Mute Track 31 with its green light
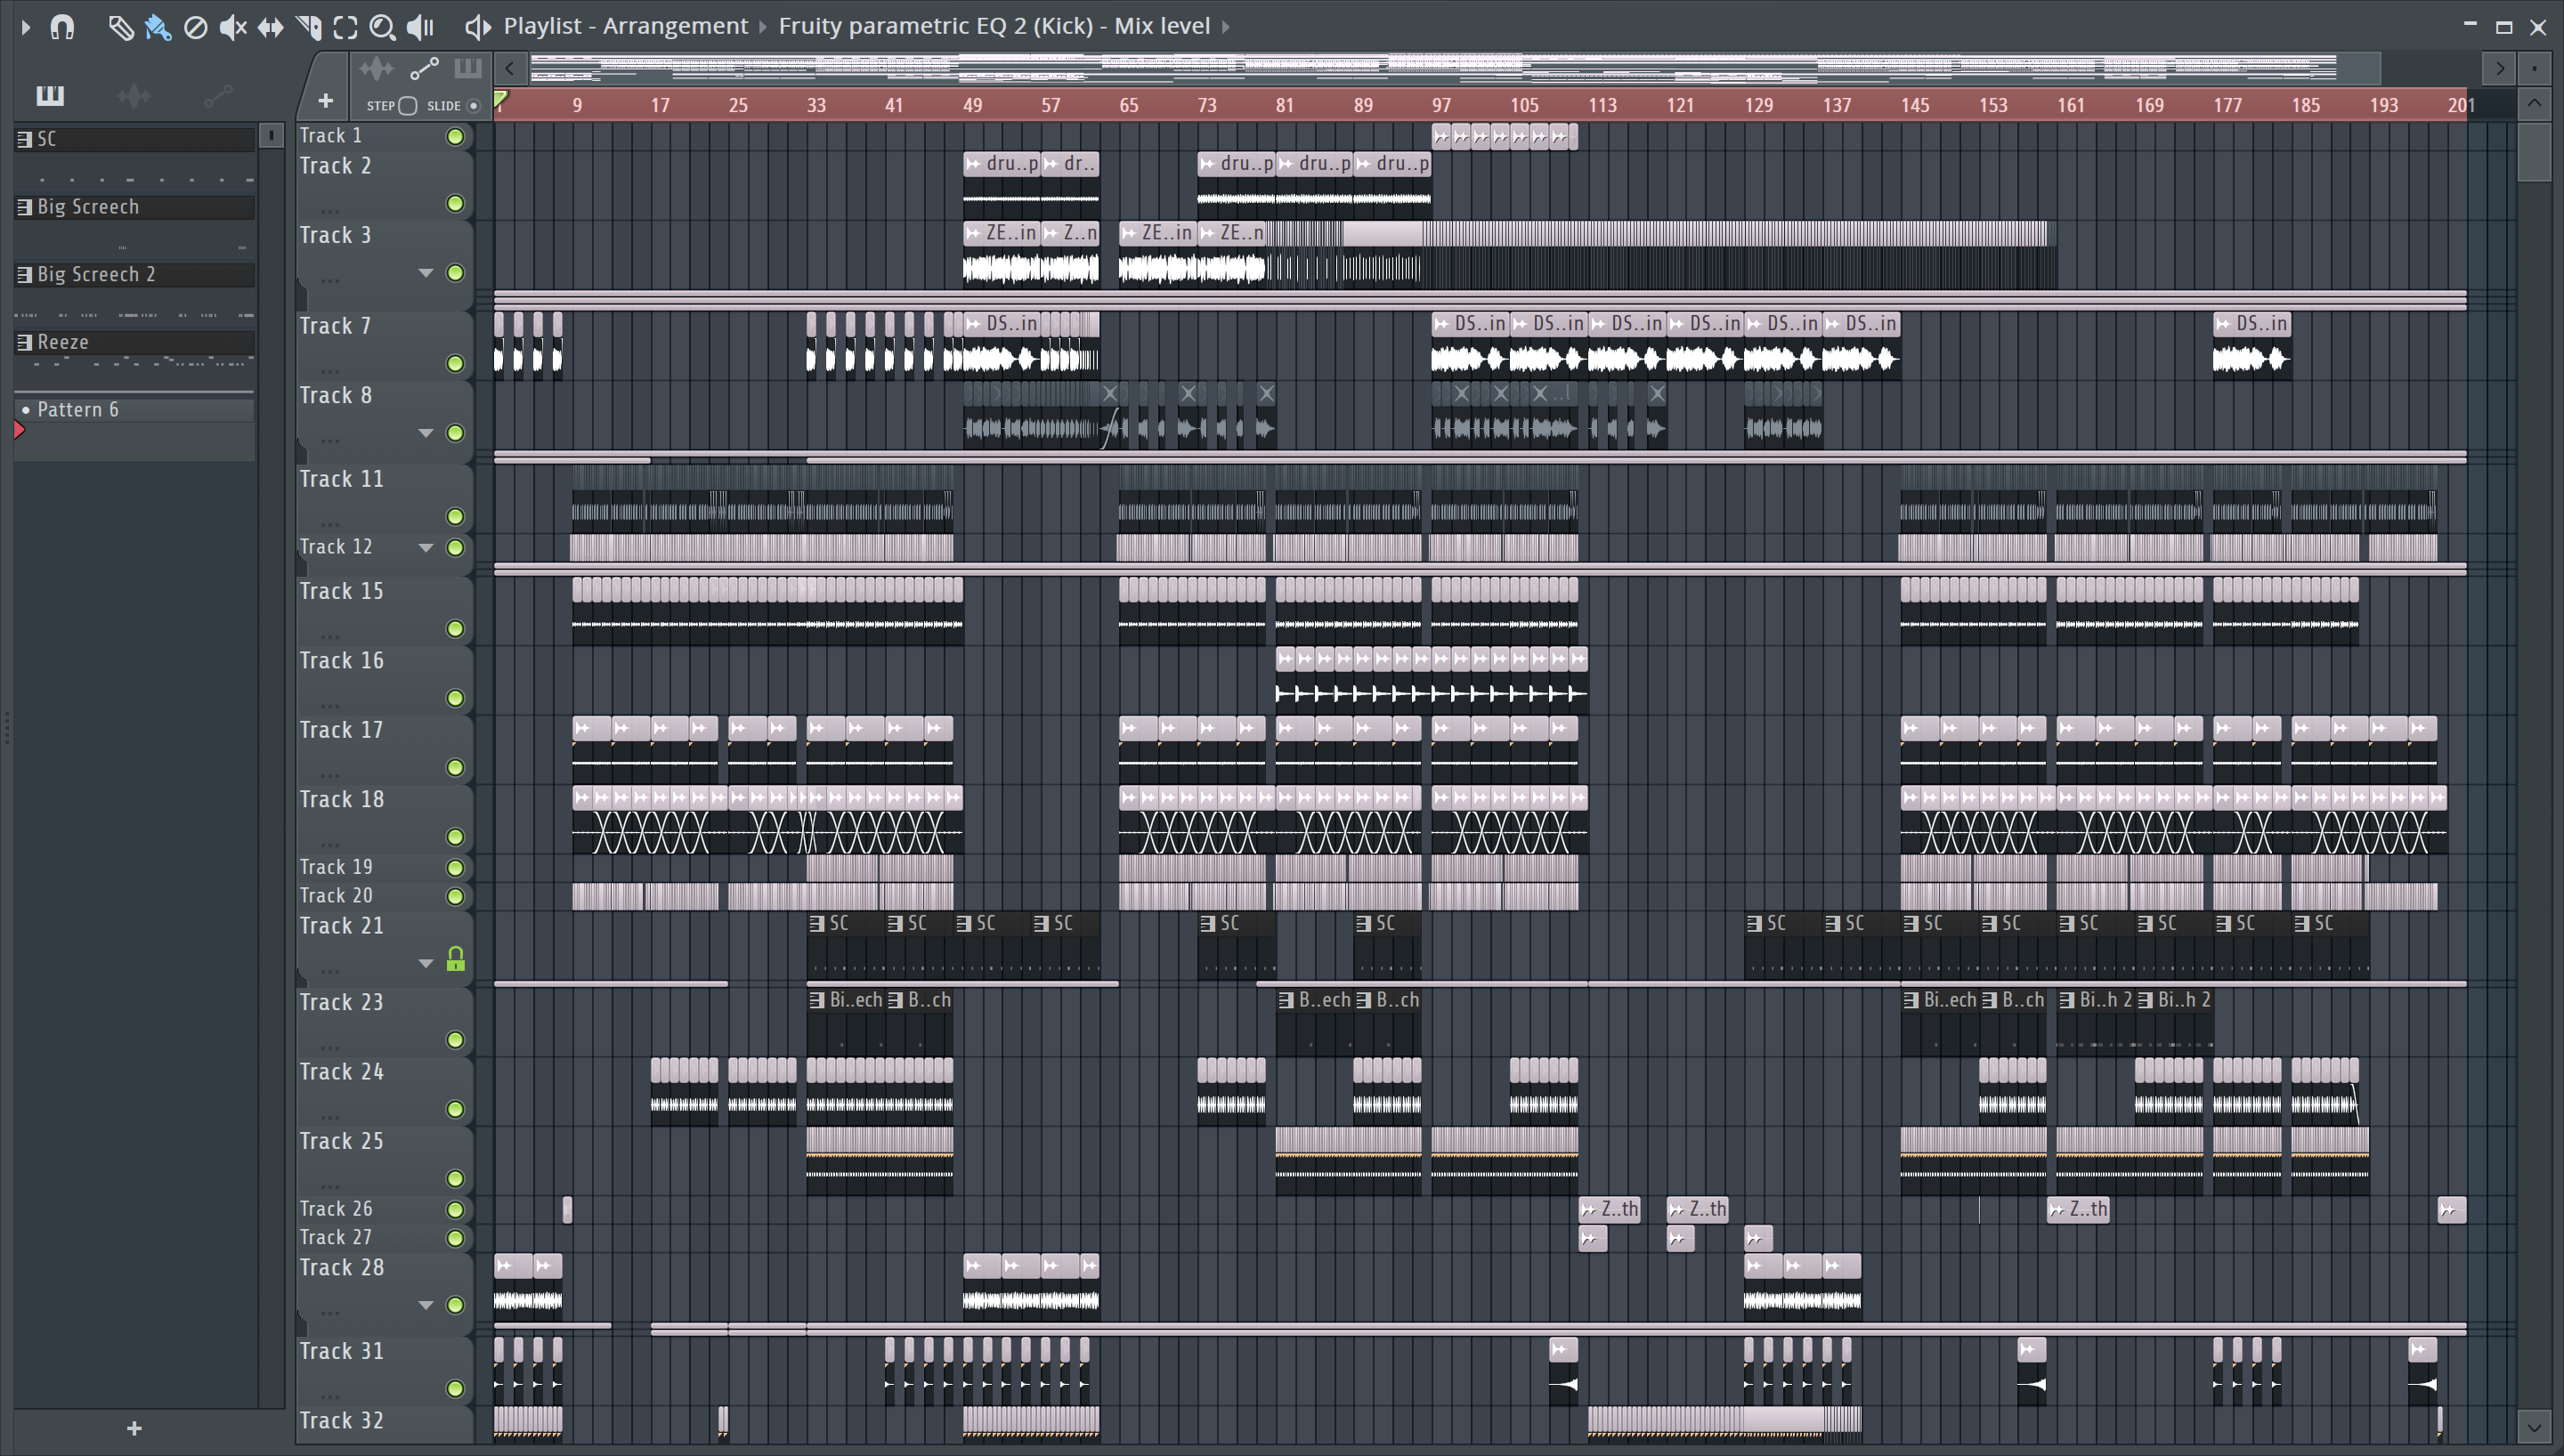The height and width of the screenshot is (1456, 2564). tap(455, 1388)
